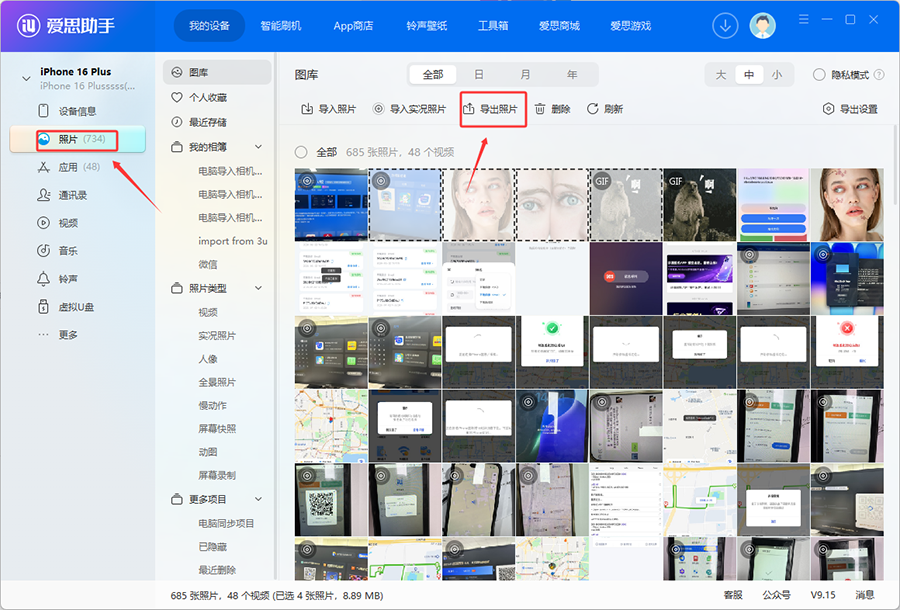Open 微信 album
This screenshot has width=900, height=610.
(x=208, y=265)
